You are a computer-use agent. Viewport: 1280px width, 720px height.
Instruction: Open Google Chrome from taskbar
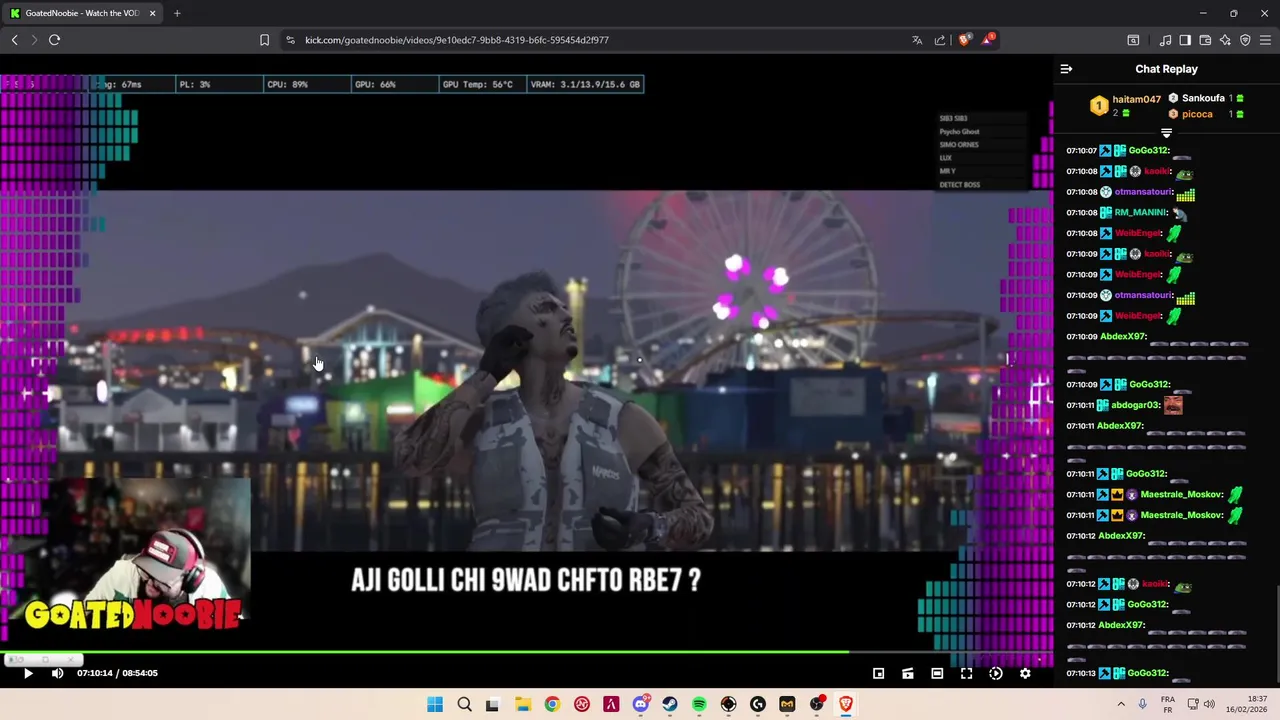coord(552,704)
